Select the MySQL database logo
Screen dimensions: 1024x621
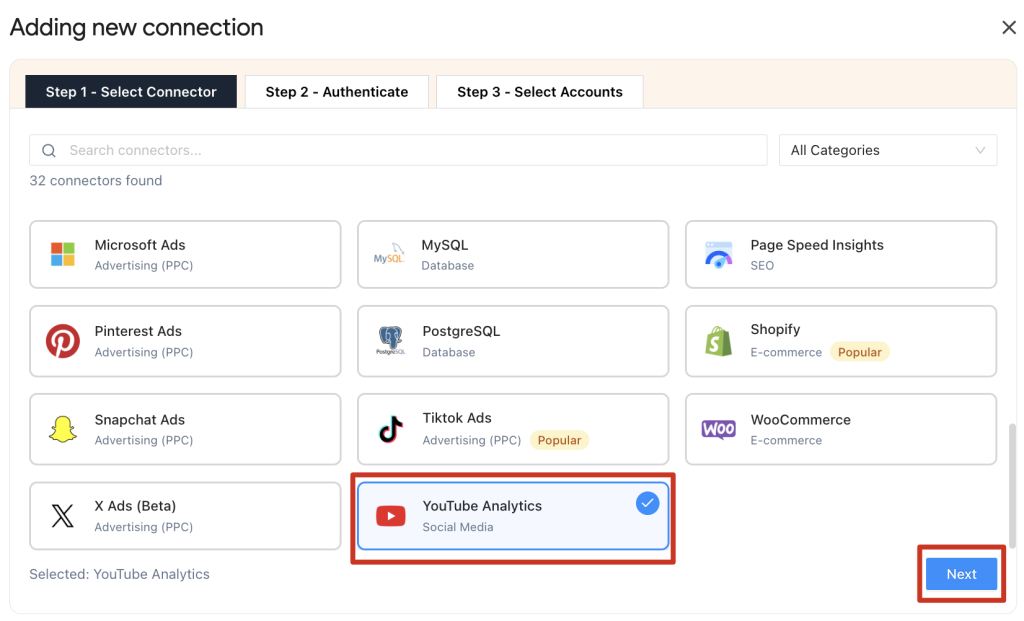(x=390, y=254)
